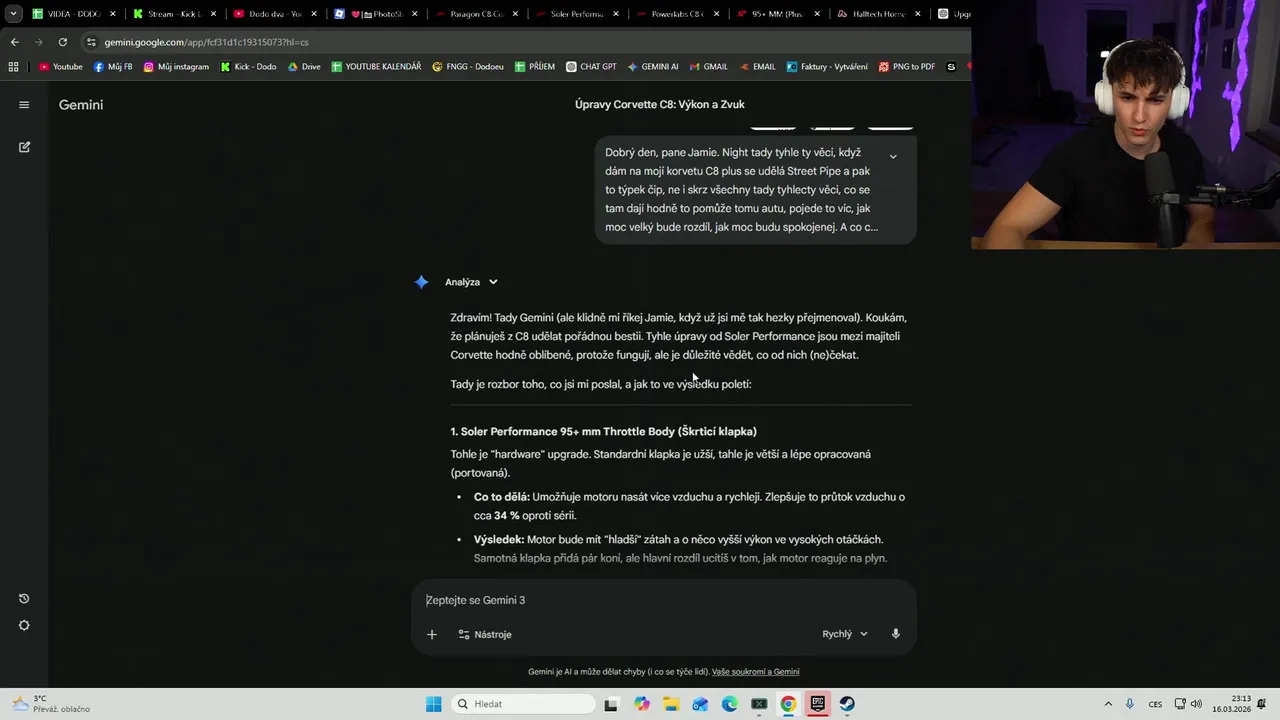Switch to the Halltech Hornet tab
The width and height of the screenshot is (1280, 720).
click(879, 14)
